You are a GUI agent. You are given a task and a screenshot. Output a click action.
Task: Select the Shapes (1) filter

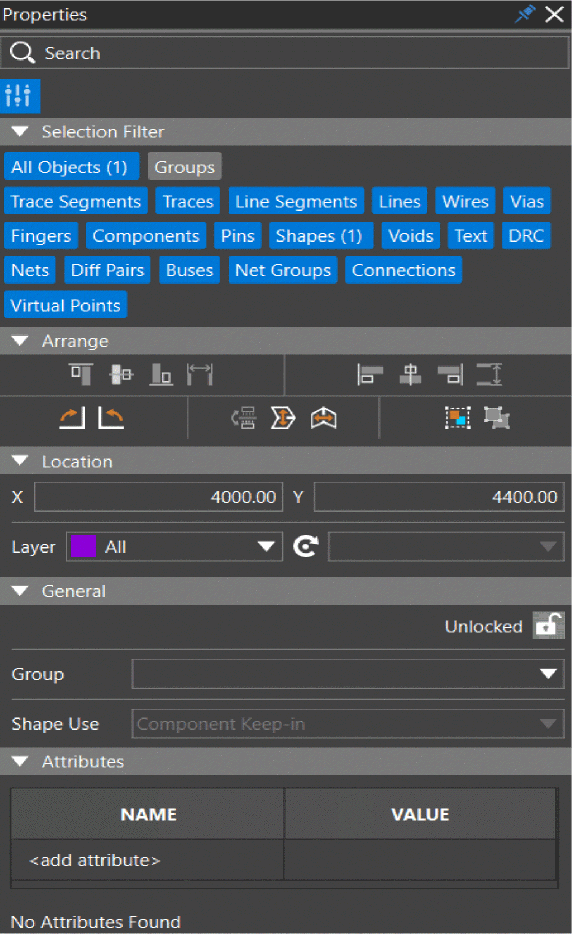320,236
